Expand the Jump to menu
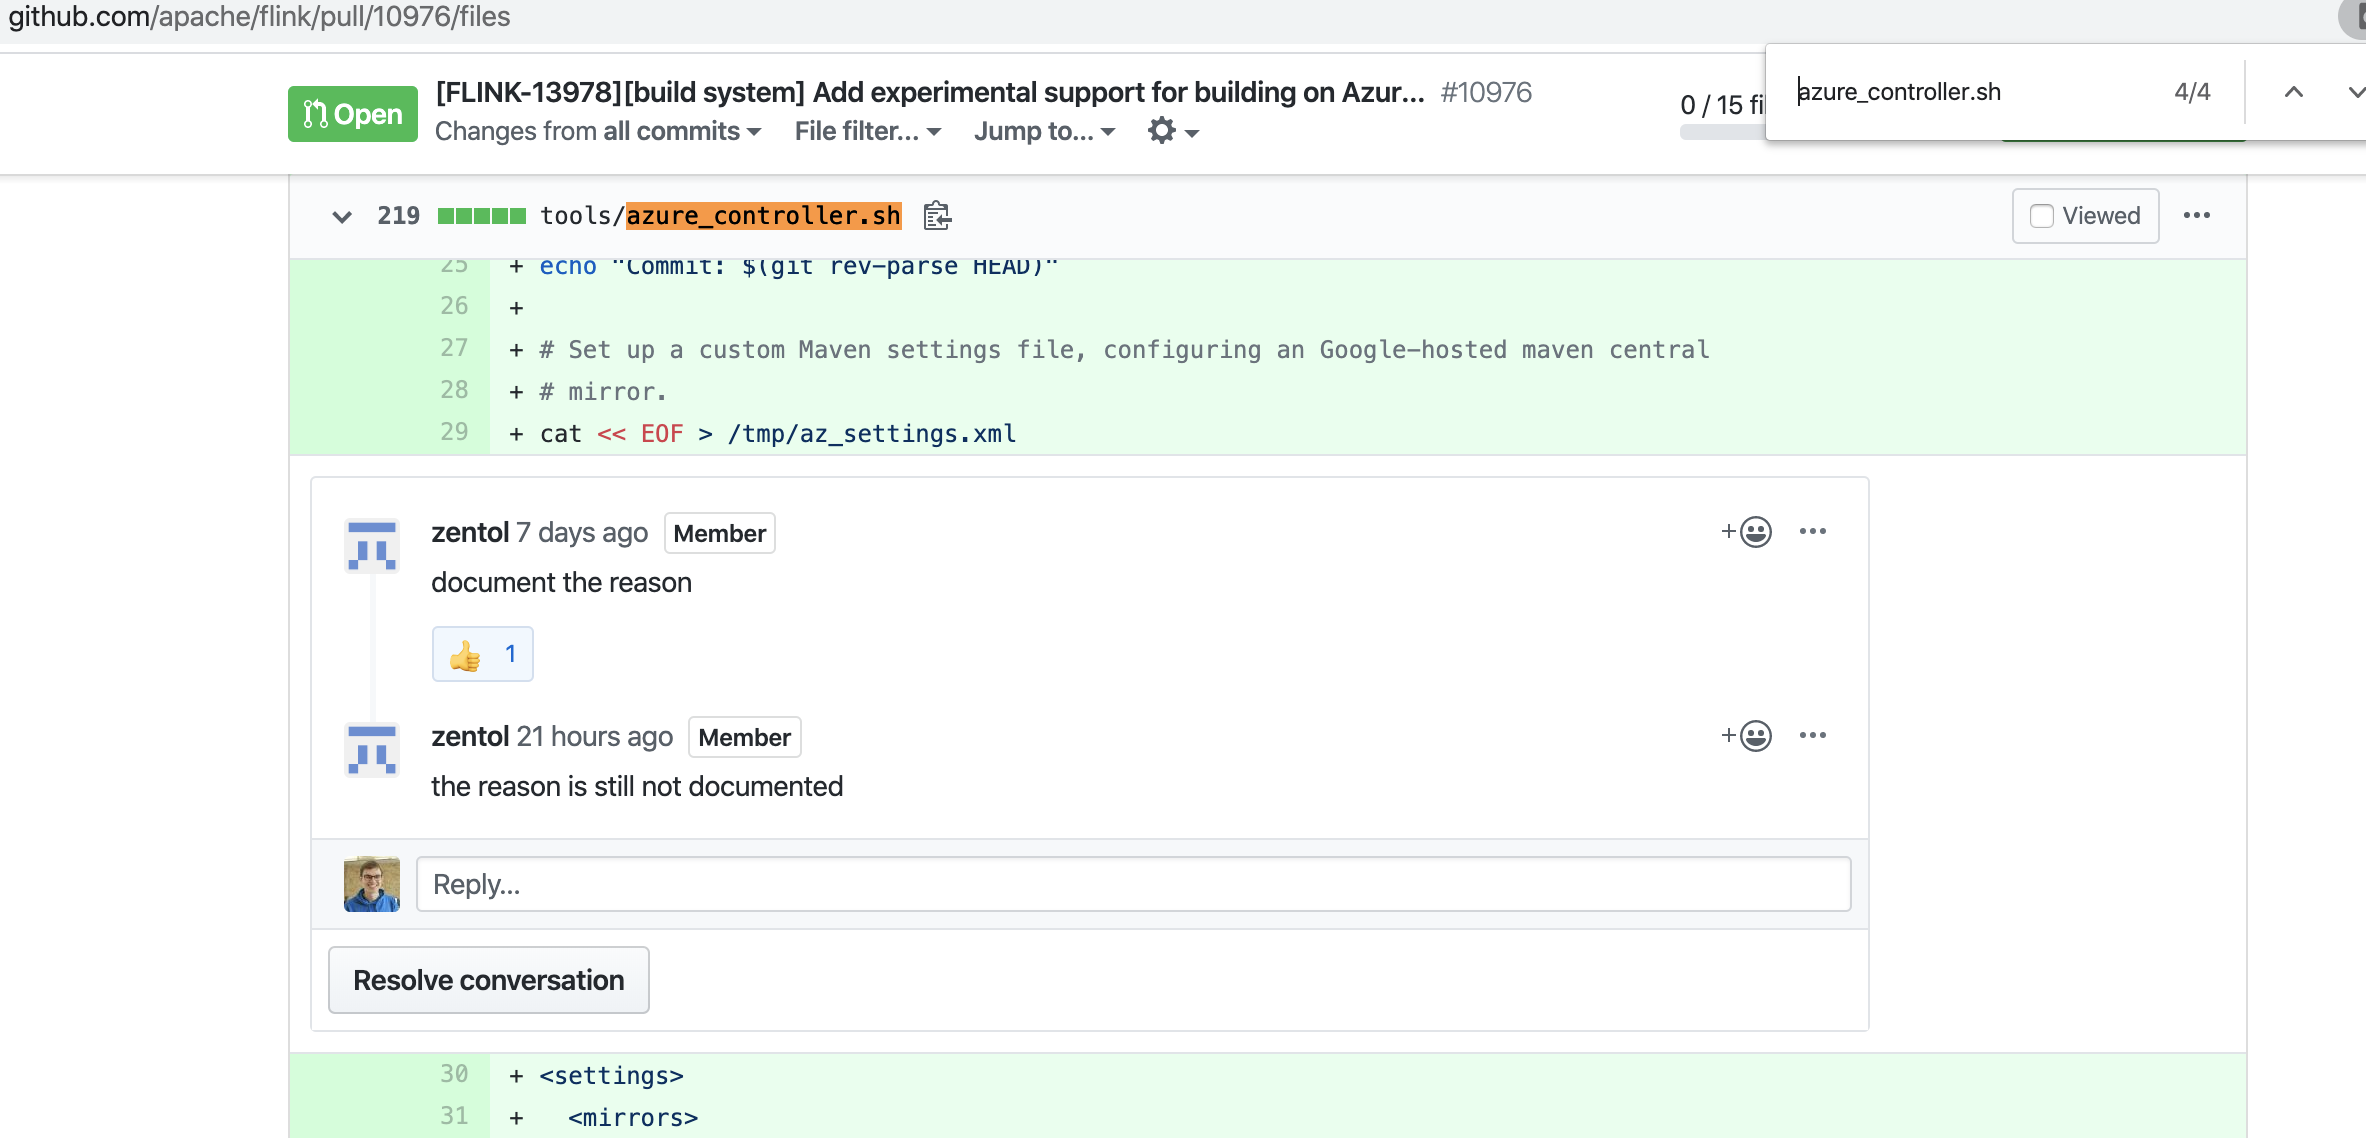The image size is (2366, 1138). click(1044, 131)
